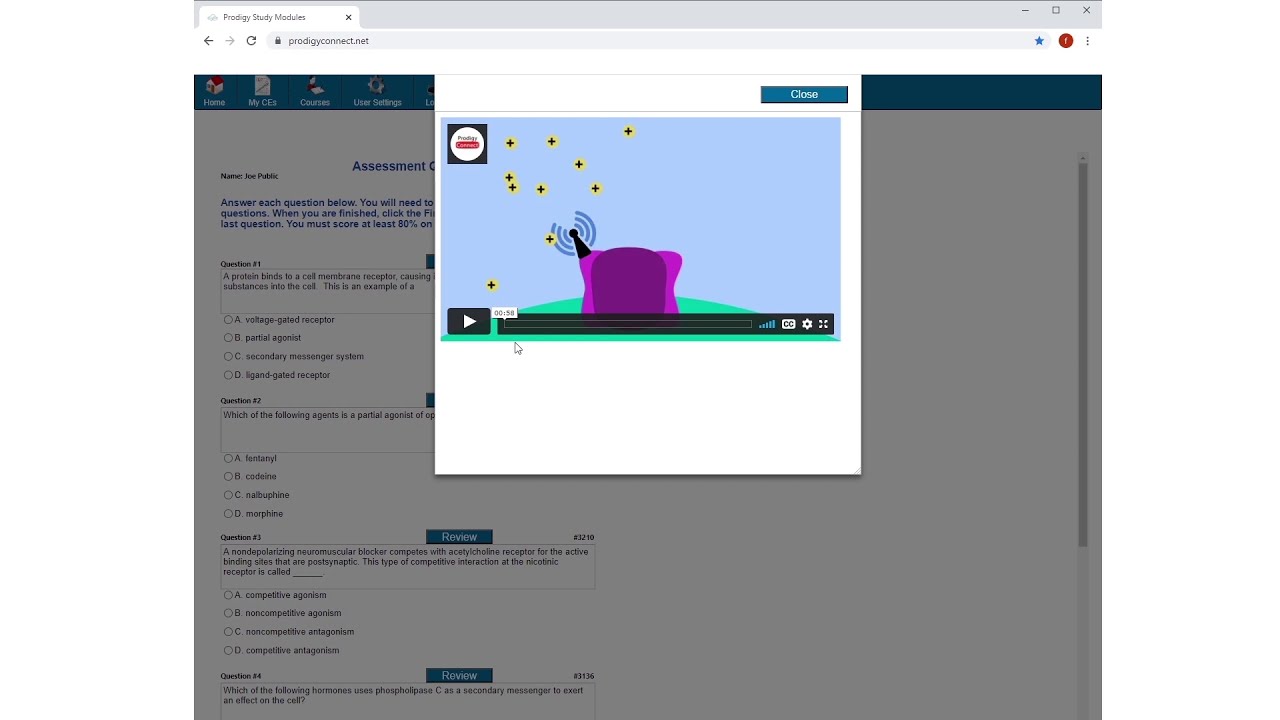Screen dimensions: 1280x720
Task: Go to Home in navigation bar
Action: click(x=214, y=91)
